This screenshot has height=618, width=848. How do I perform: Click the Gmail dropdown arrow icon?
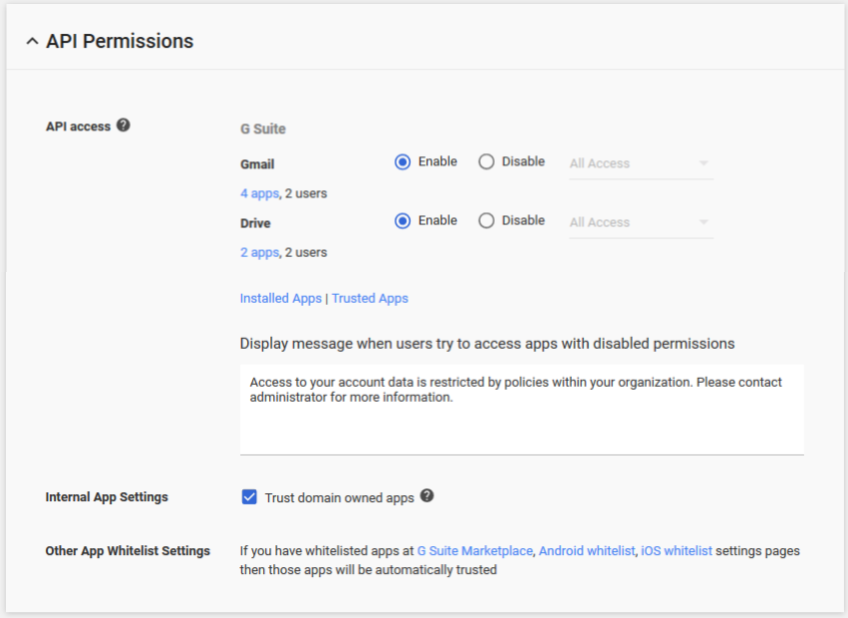click(x=704, y=163)
